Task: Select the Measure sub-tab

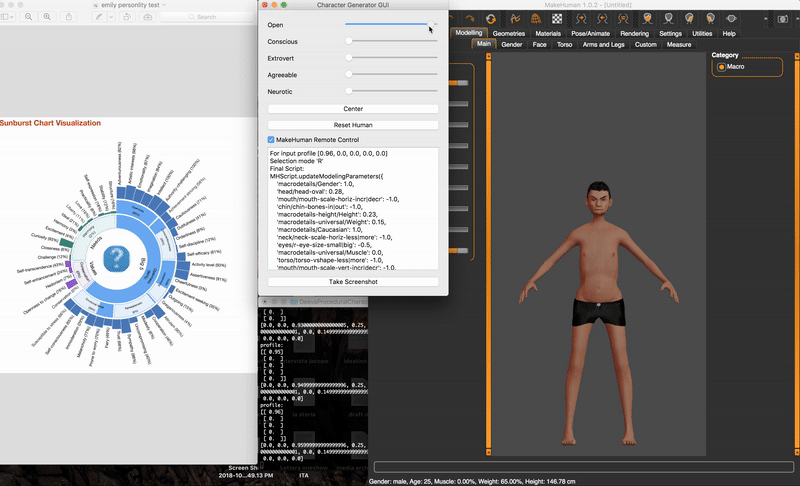Action: pyautogui.click(x=679, y=44)
